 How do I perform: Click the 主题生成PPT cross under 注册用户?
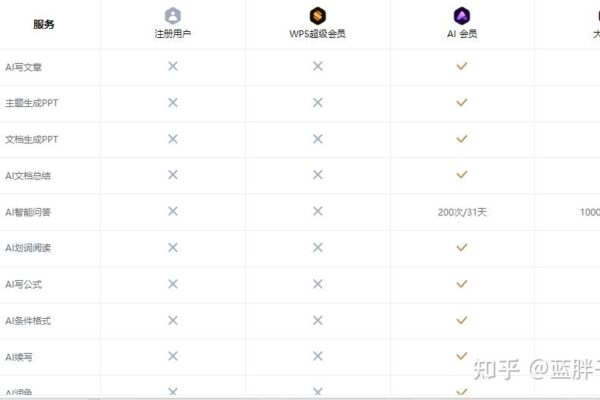coord(173,103)
